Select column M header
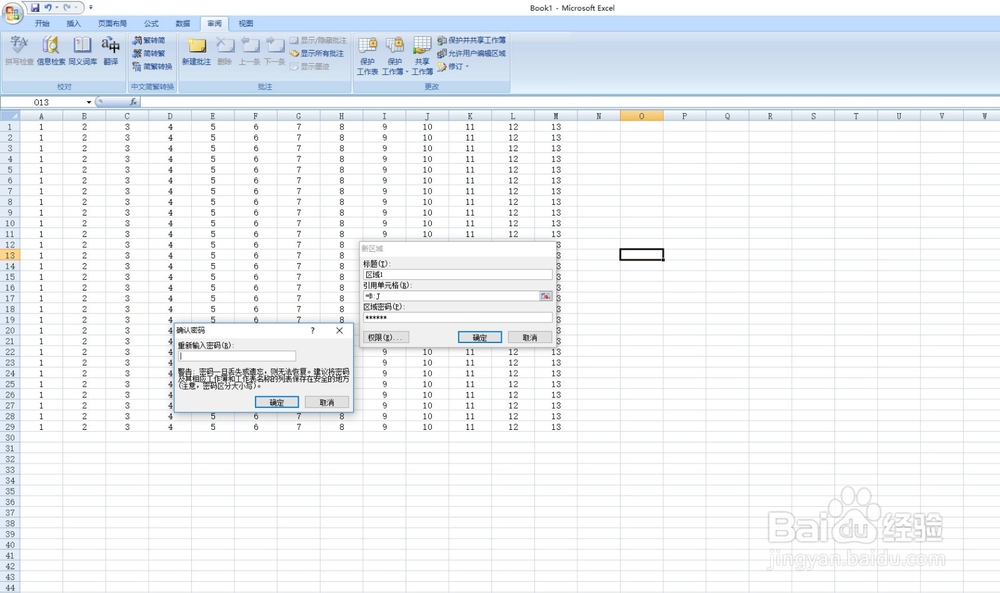 click(556, 116)
